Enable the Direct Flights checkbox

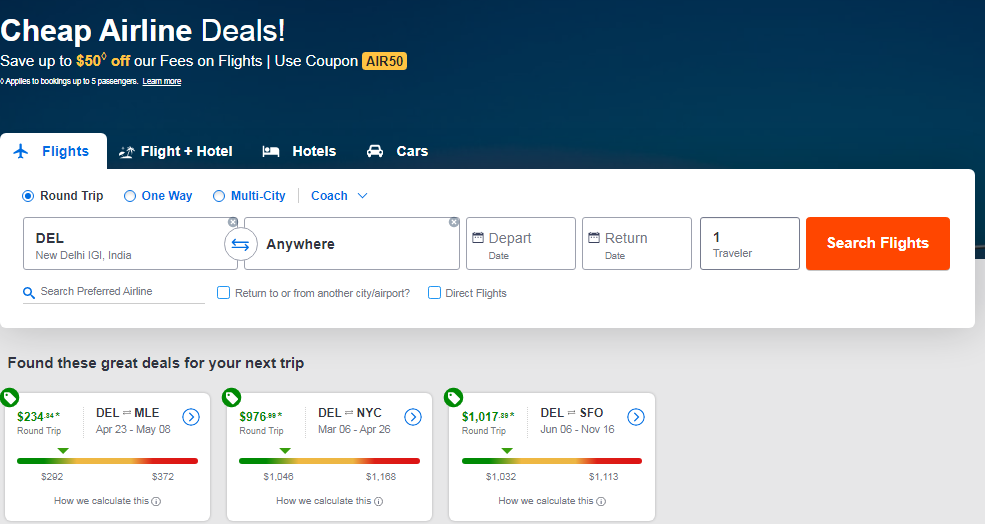tap(434, 293)
